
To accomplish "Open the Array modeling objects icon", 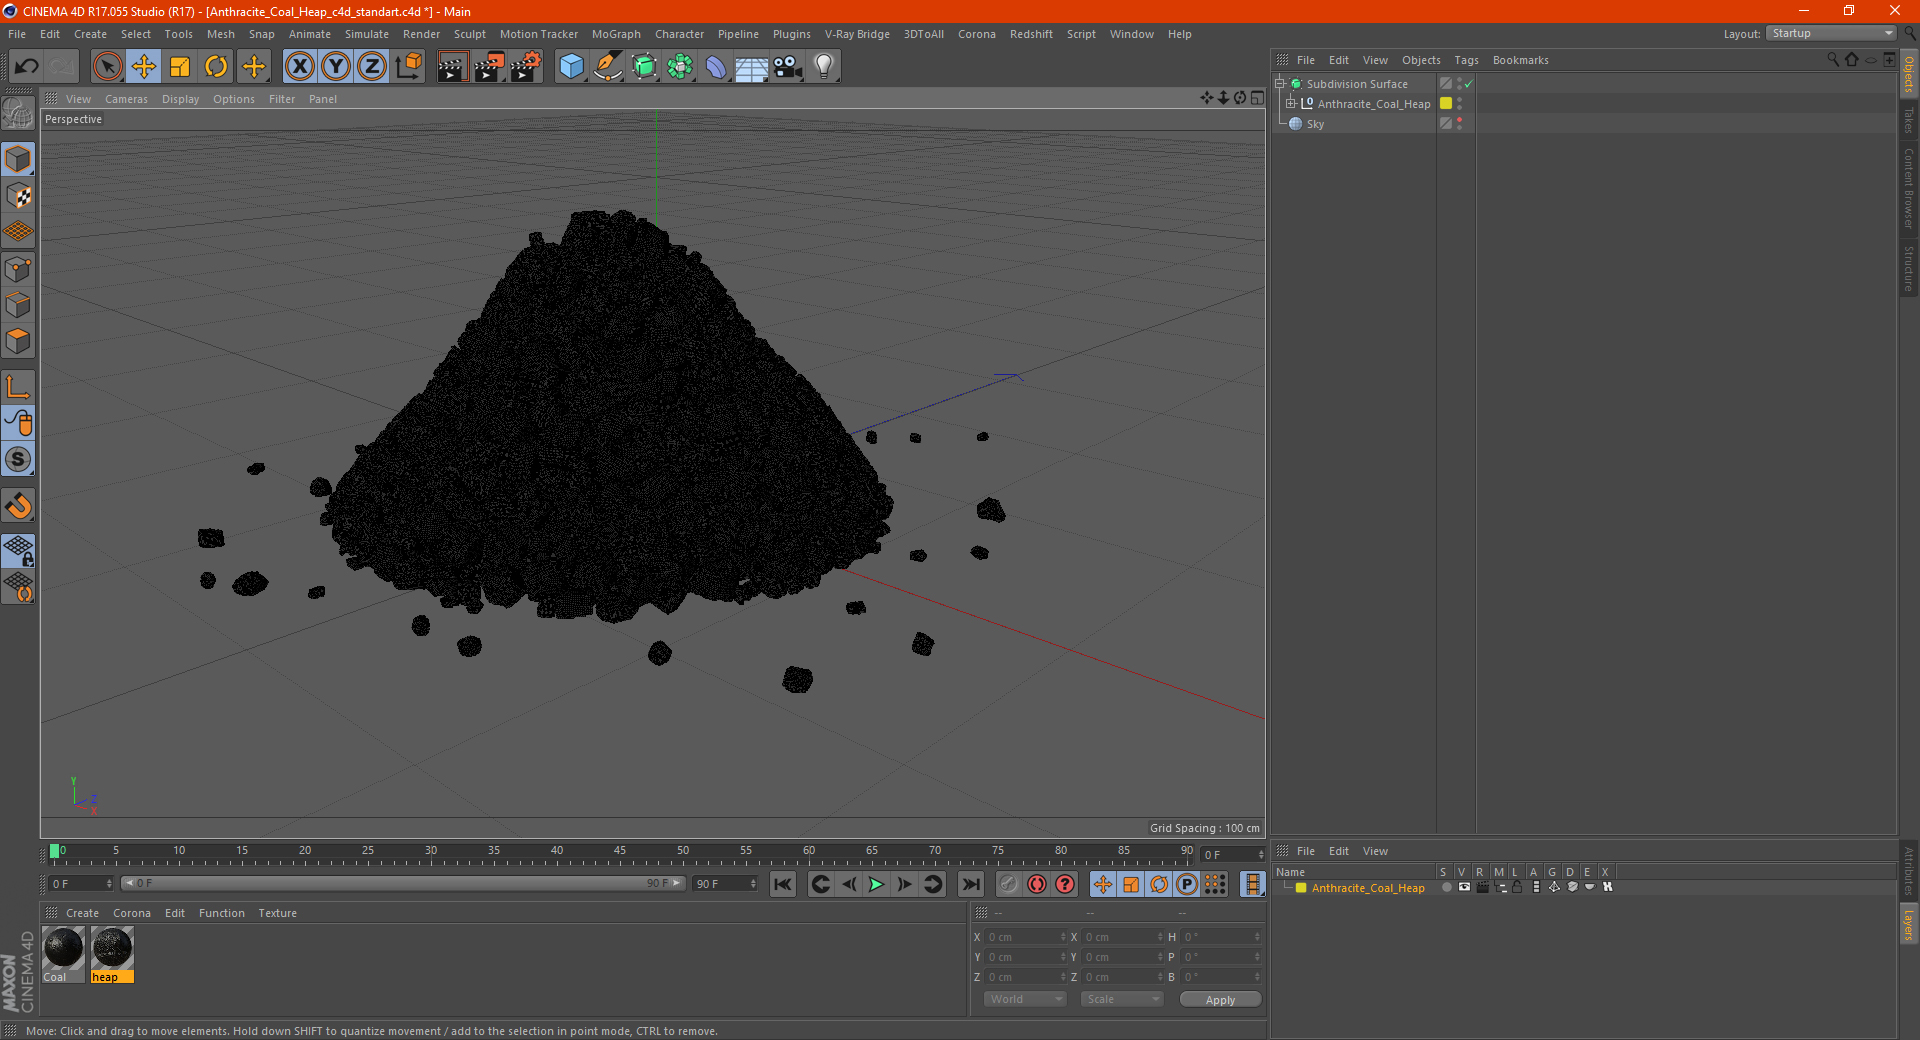I will [680, 67].
